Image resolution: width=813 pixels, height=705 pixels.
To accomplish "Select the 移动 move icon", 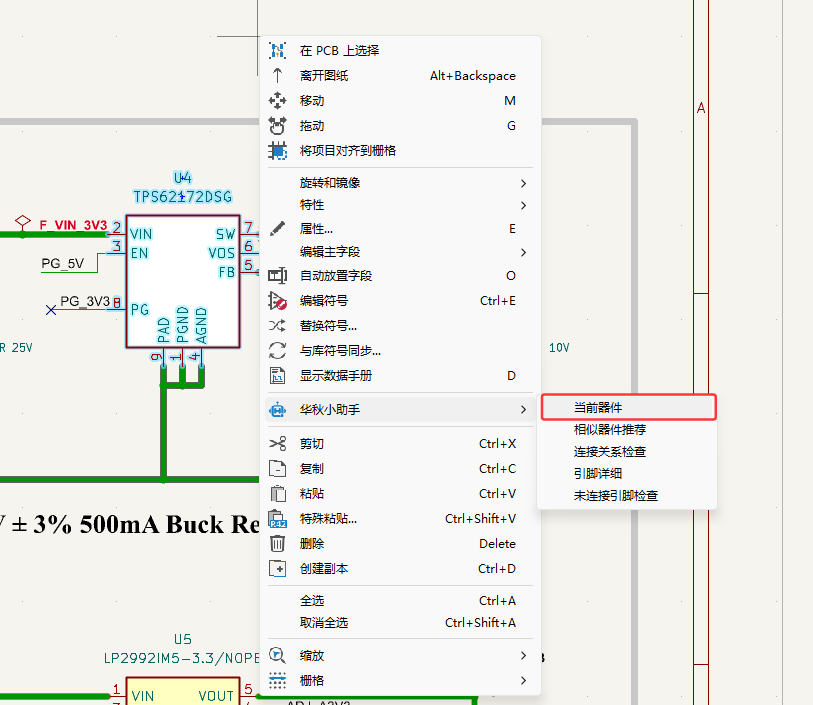I will 278,101.
